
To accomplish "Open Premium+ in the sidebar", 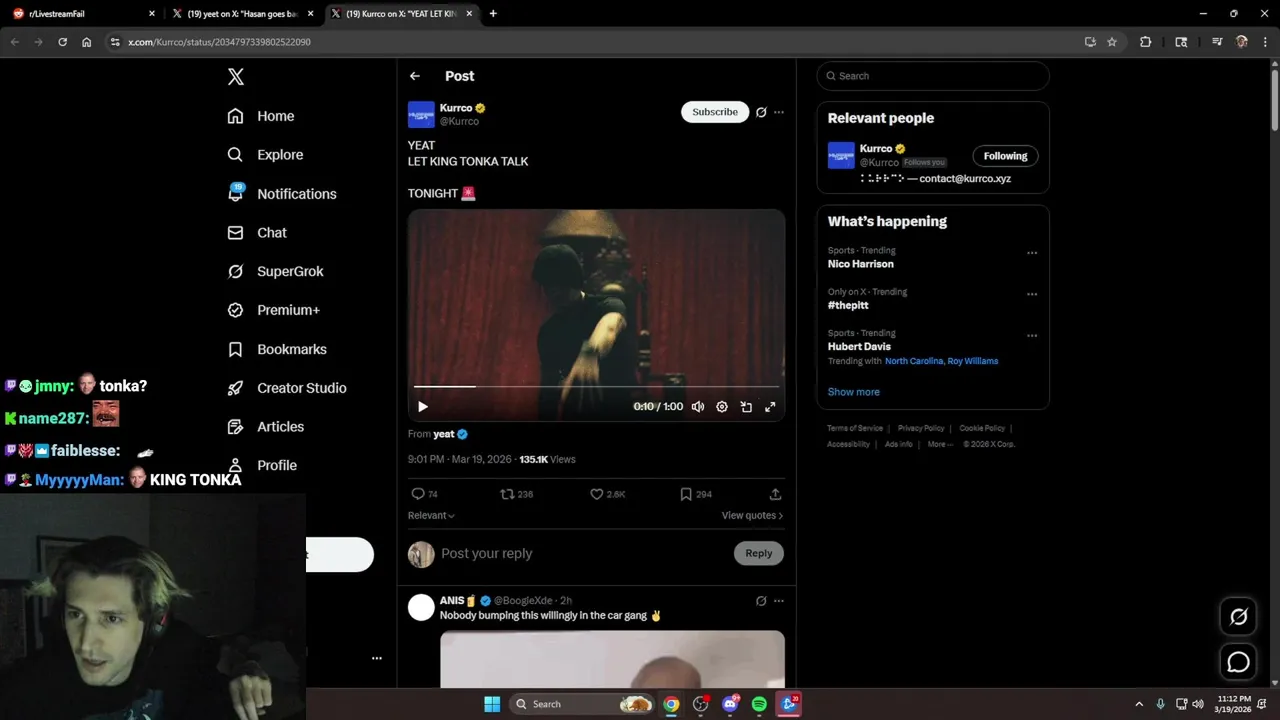I will 273,310.
